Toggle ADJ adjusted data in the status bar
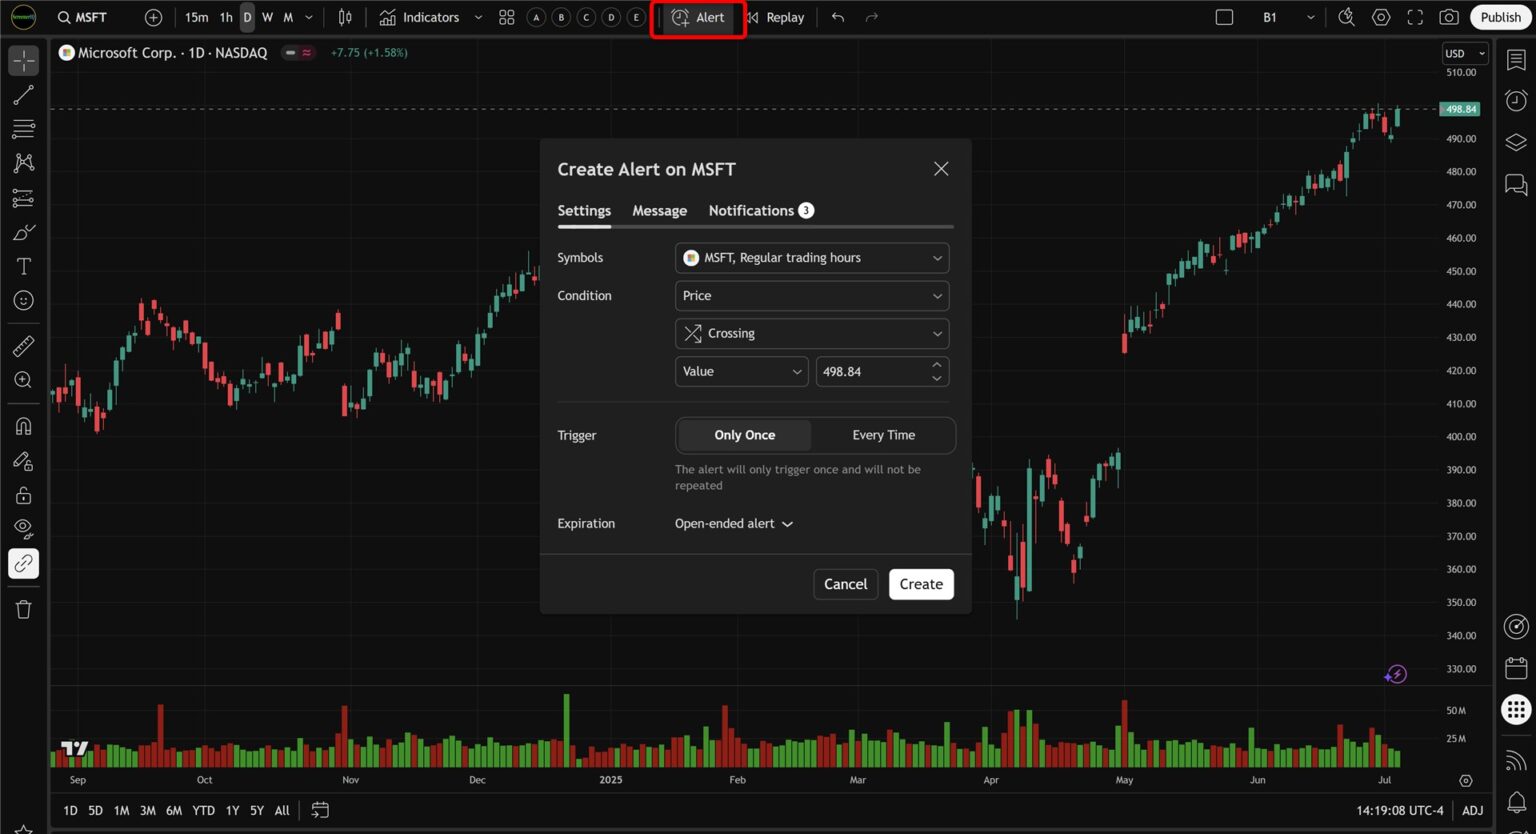Viewport: 1536px width, 834px height. tap(1472, 810)
